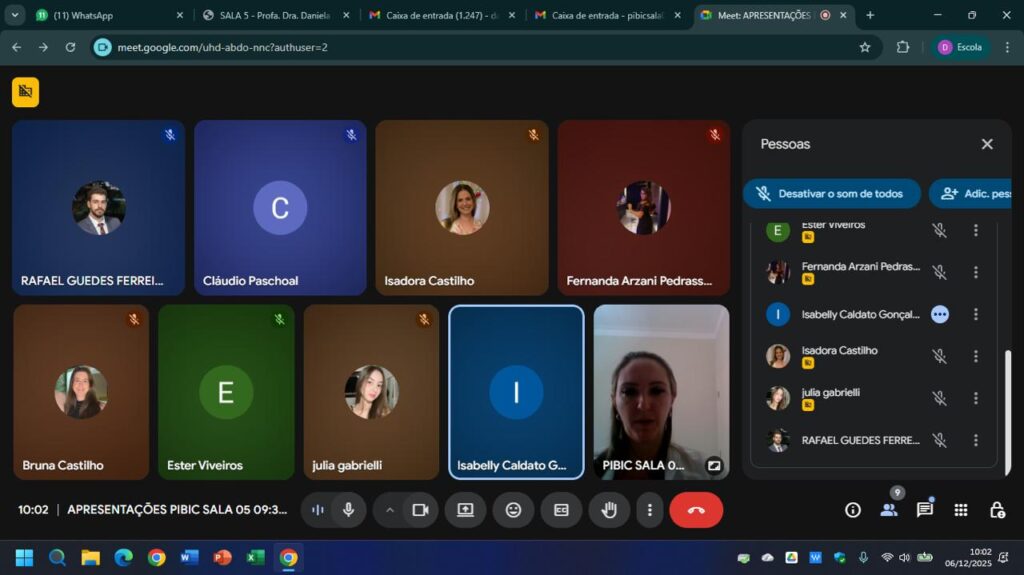Open the emoji reactions button
This screenshot has width=1024, height=575.
coord(513,510)
